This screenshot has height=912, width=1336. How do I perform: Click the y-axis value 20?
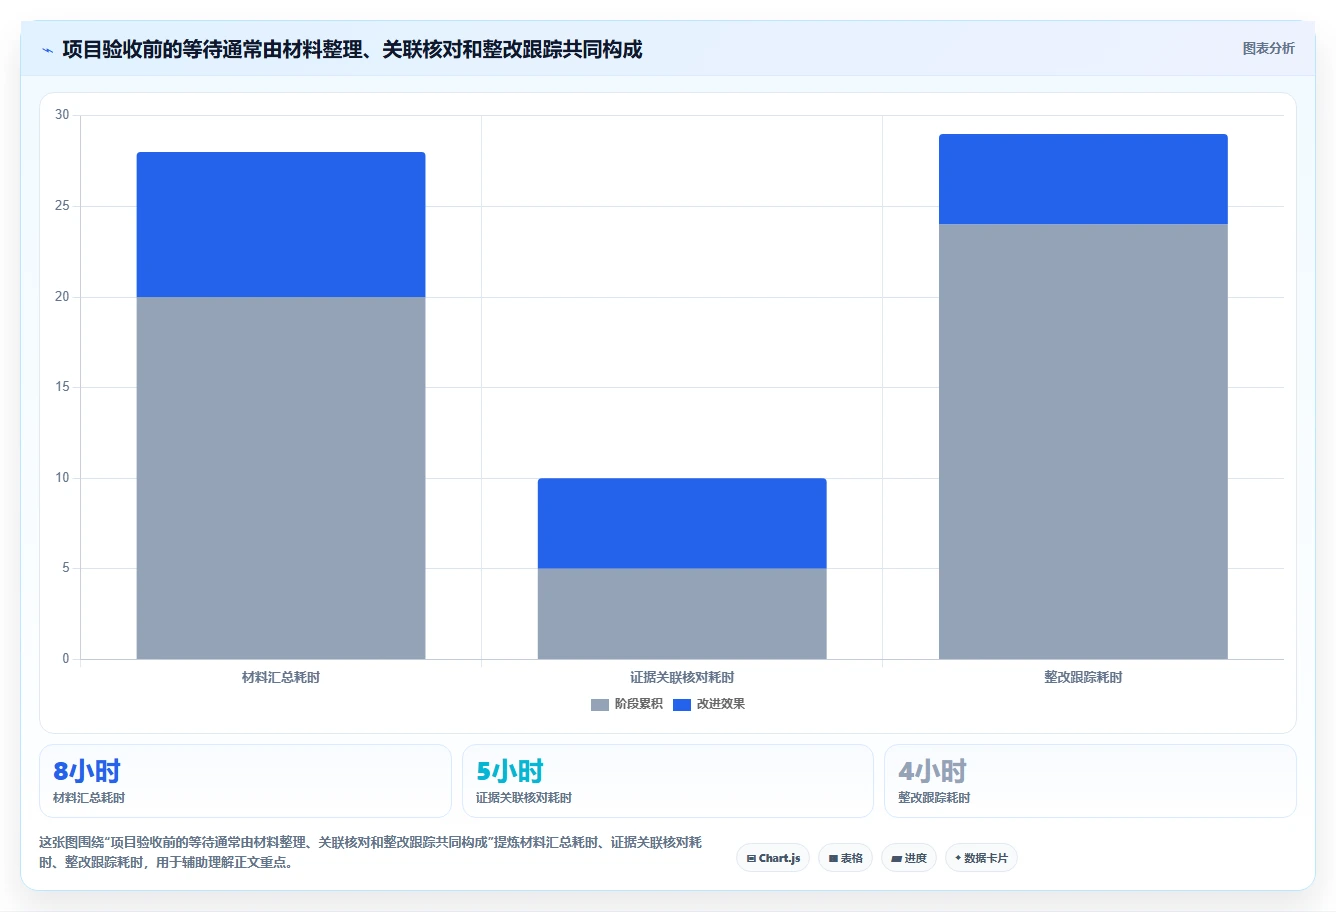(62, 297)
